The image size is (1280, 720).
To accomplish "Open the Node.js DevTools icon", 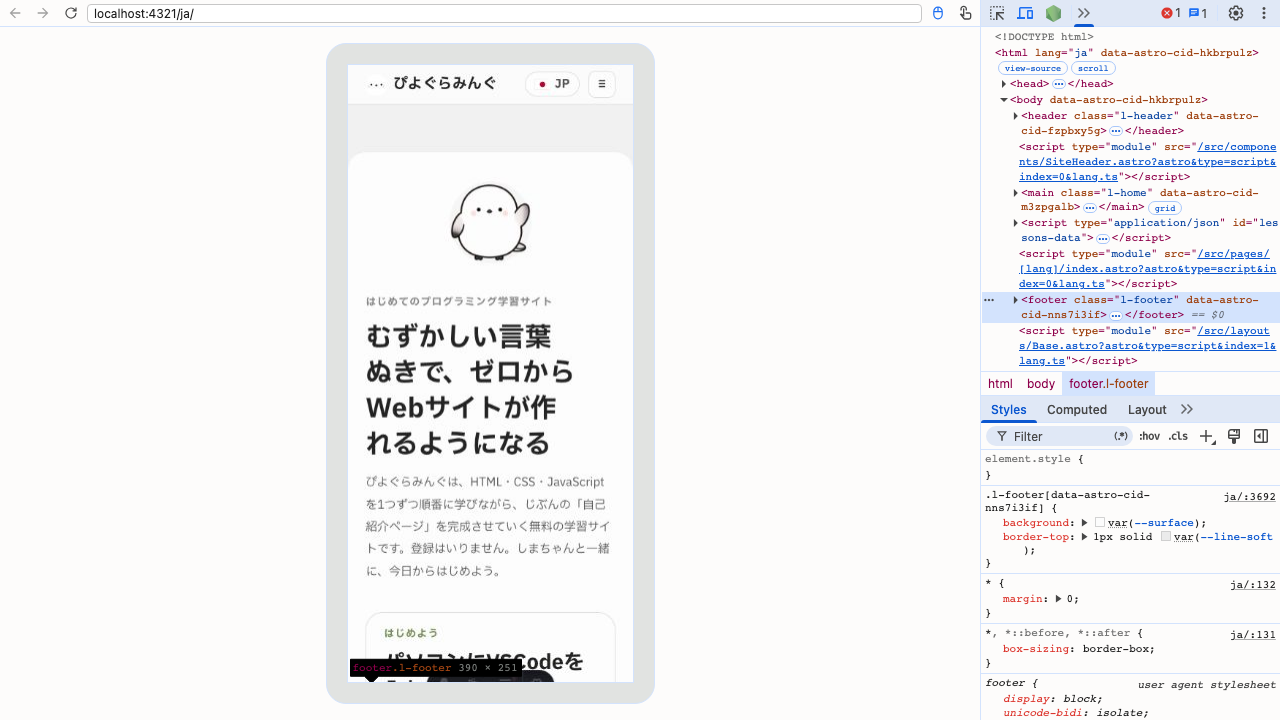I will point(1053,13).
